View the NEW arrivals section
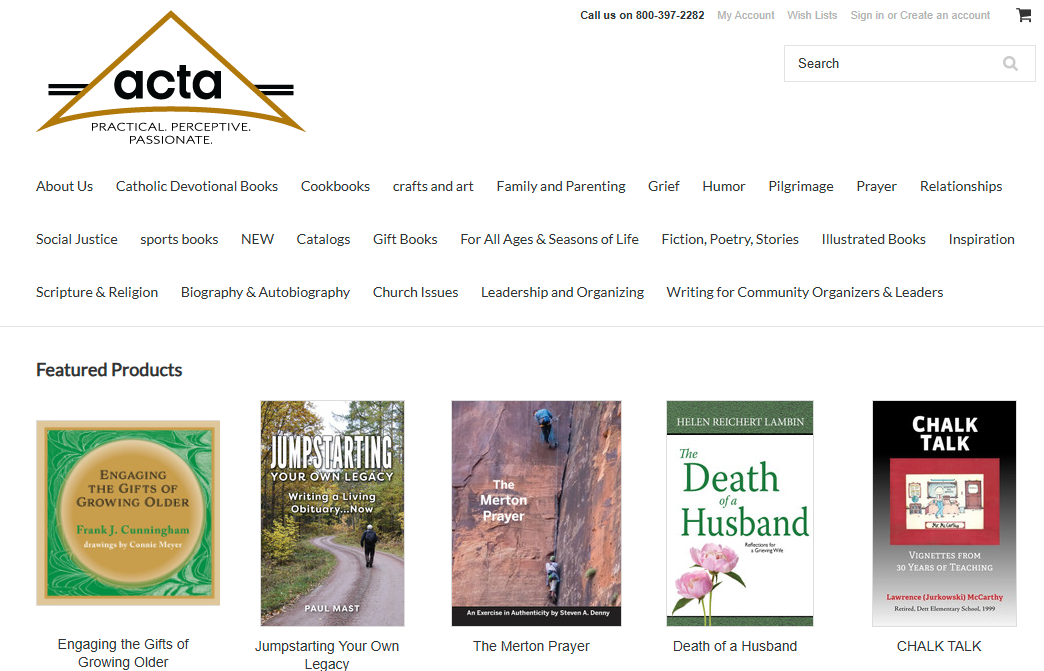Viewport: 1044px width, 671px height. coord(257,239)
